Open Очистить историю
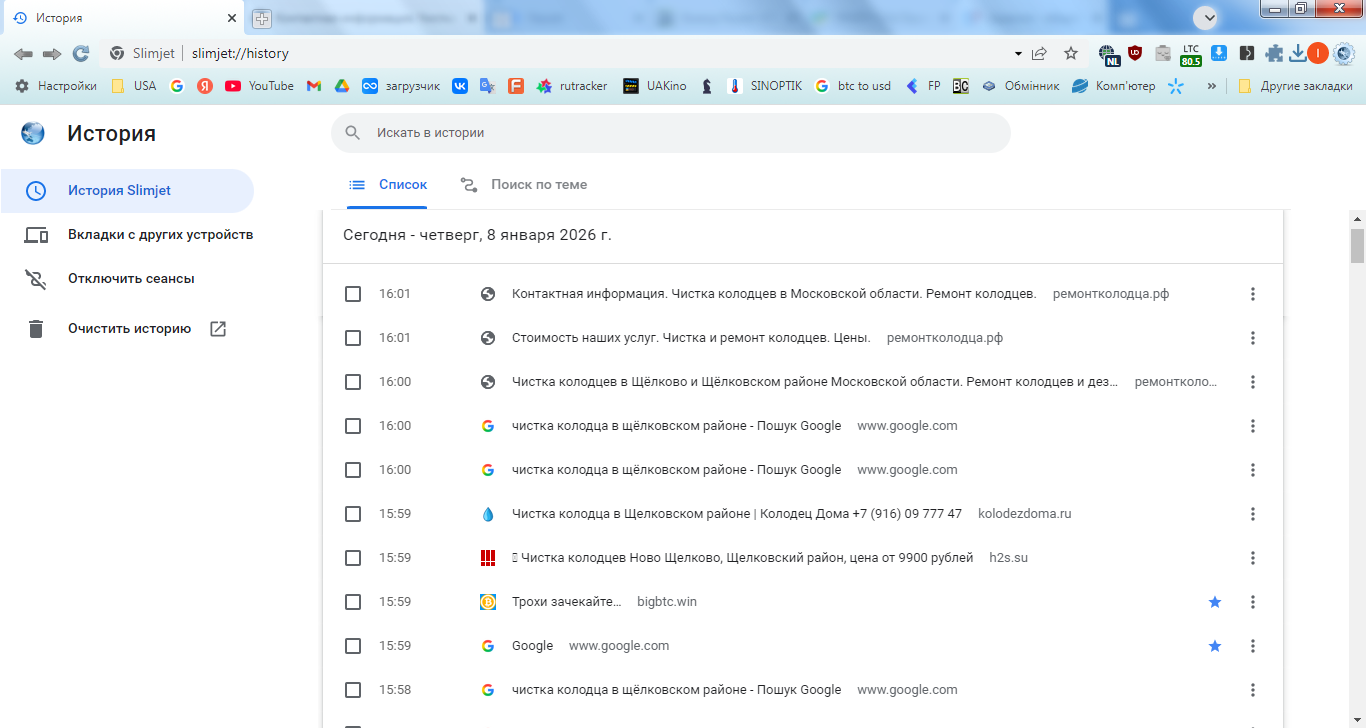The image size is (1366, 728). click(128, 329)
